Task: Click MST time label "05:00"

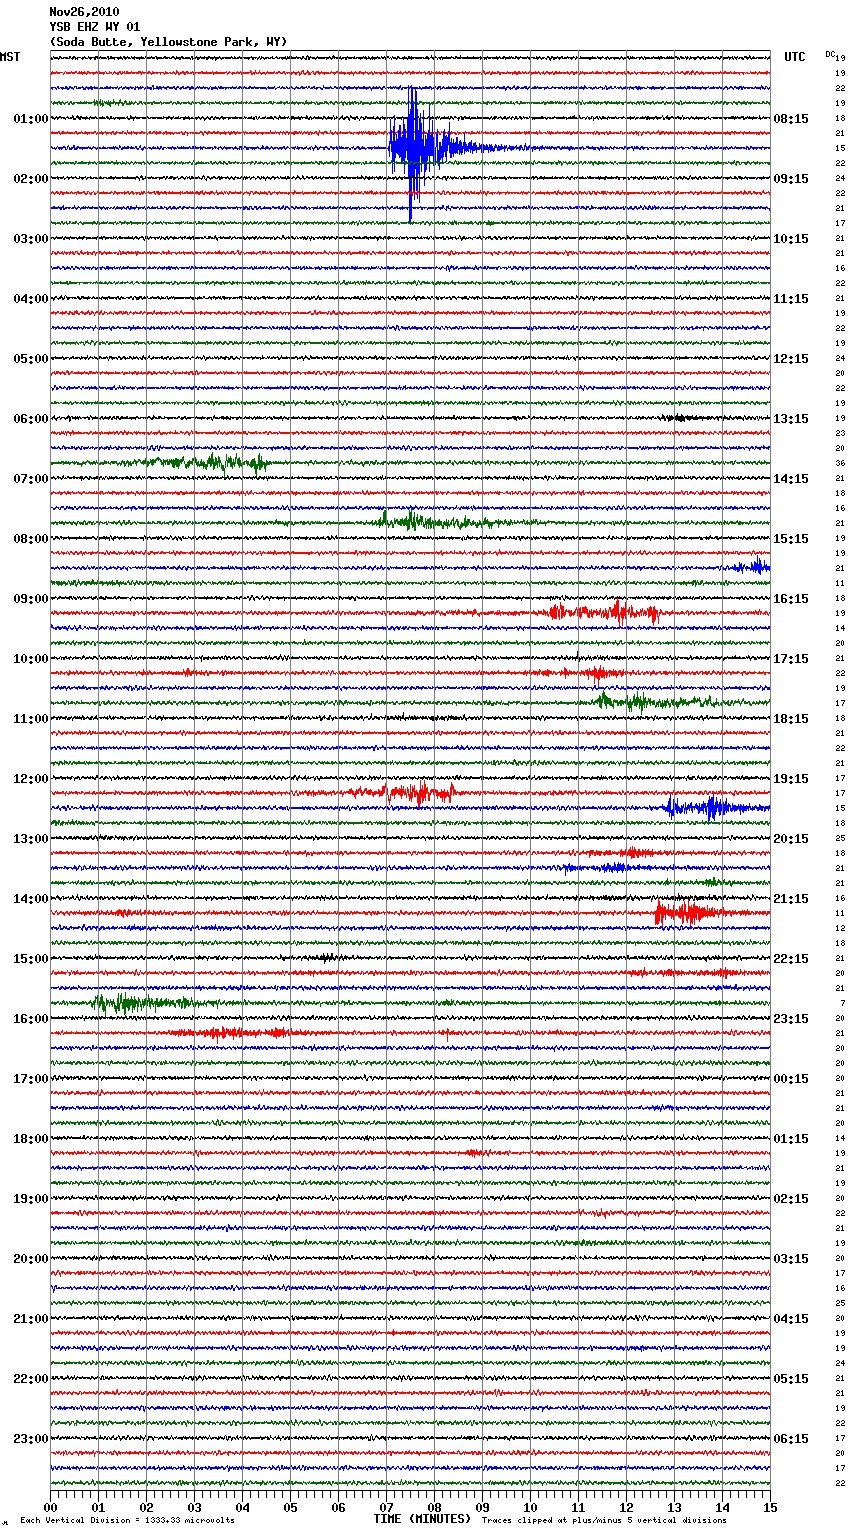Action: [x=30, y=359]
